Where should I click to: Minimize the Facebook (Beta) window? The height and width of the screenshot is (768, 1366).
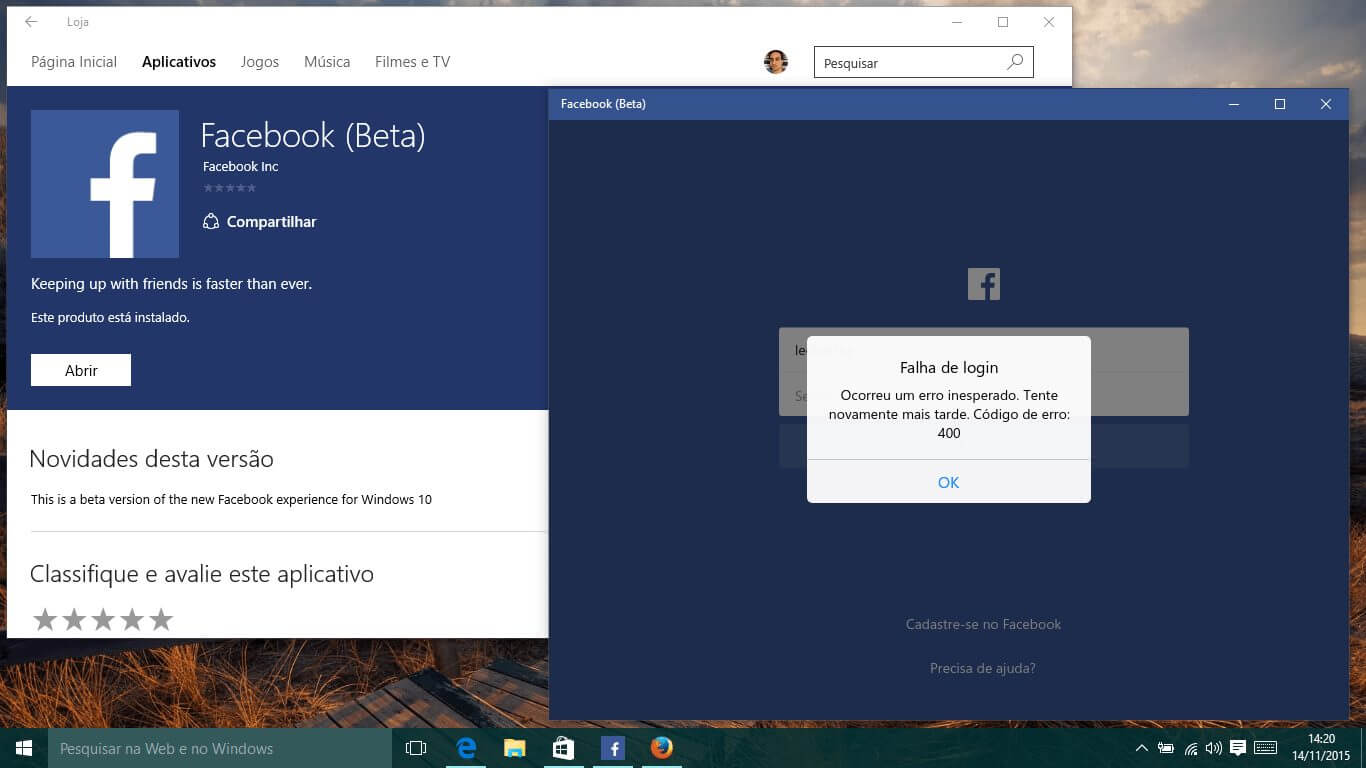click(x=1234, y=104)
